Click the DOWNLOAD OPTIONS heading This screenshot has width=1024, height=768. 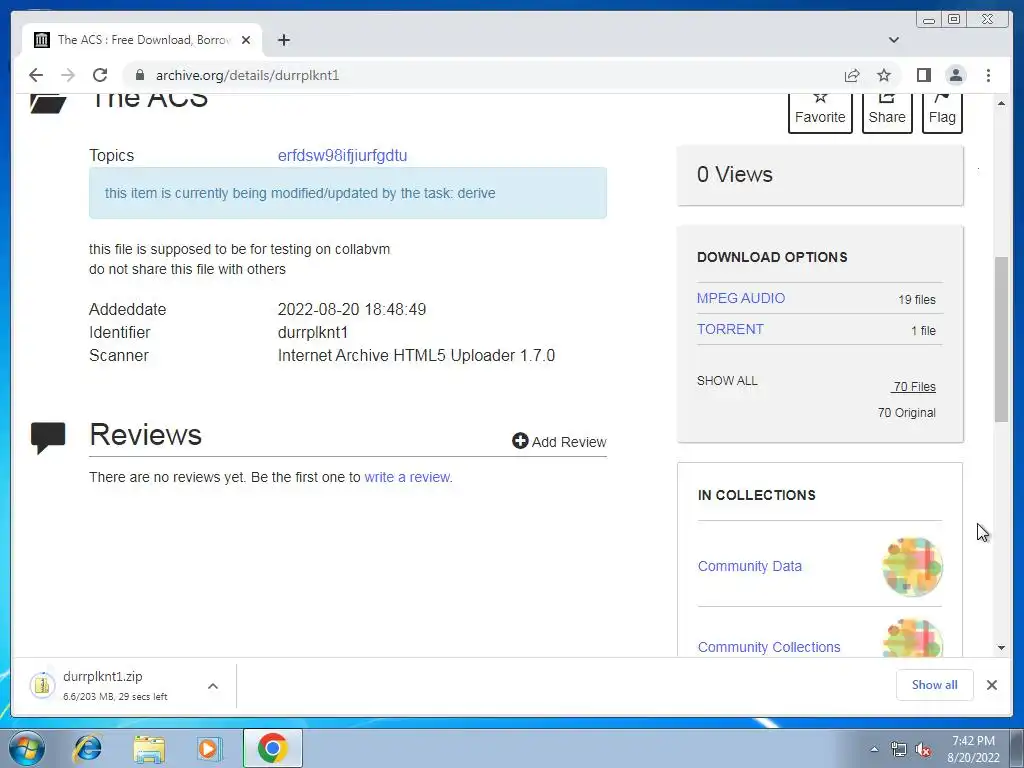(x=772, y=257)
